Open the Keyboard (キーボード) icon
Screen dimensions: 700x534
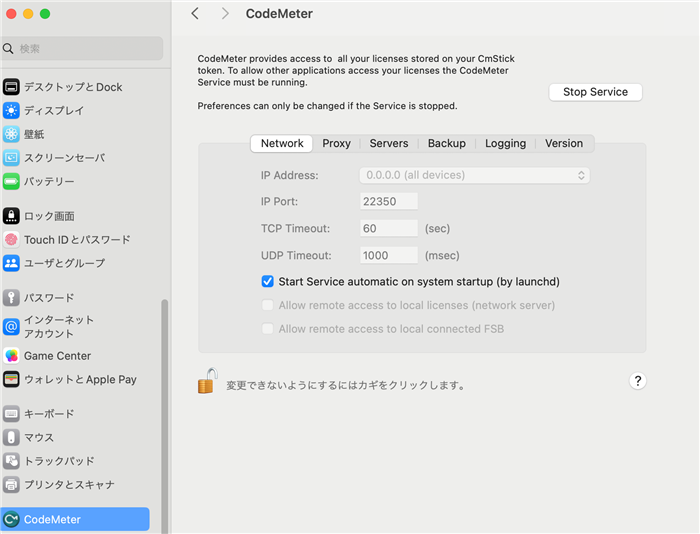click(11, 414)
